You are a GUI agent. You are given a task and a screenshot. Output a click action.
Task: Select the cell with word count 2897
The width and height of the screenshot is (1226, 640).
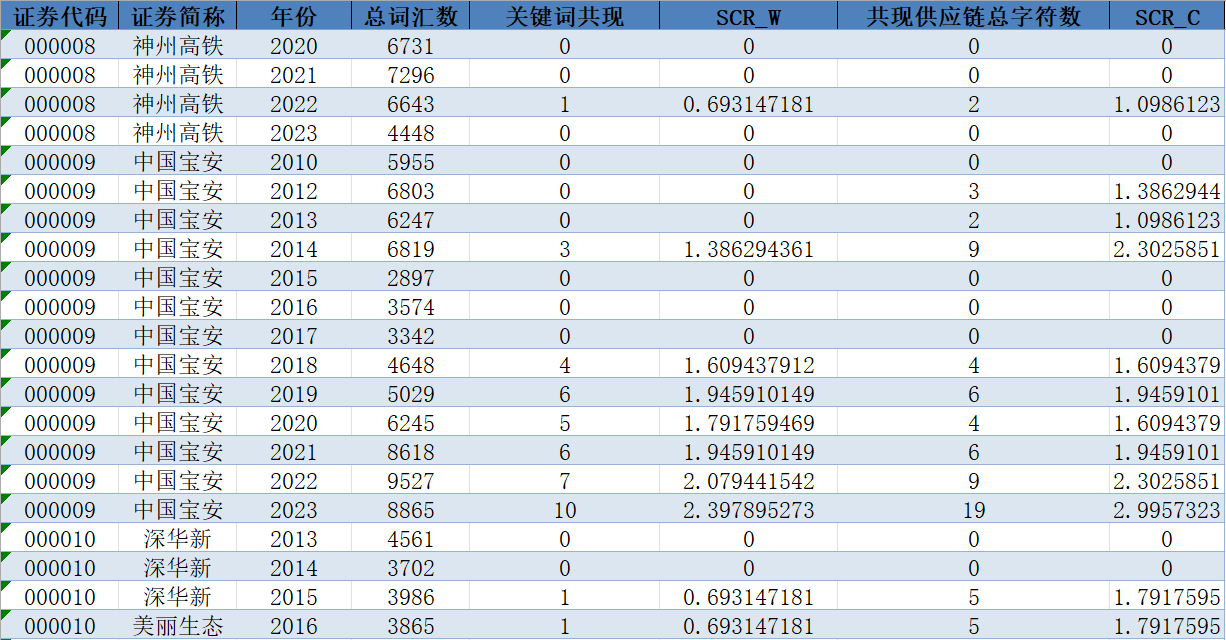tap(411, 278)
